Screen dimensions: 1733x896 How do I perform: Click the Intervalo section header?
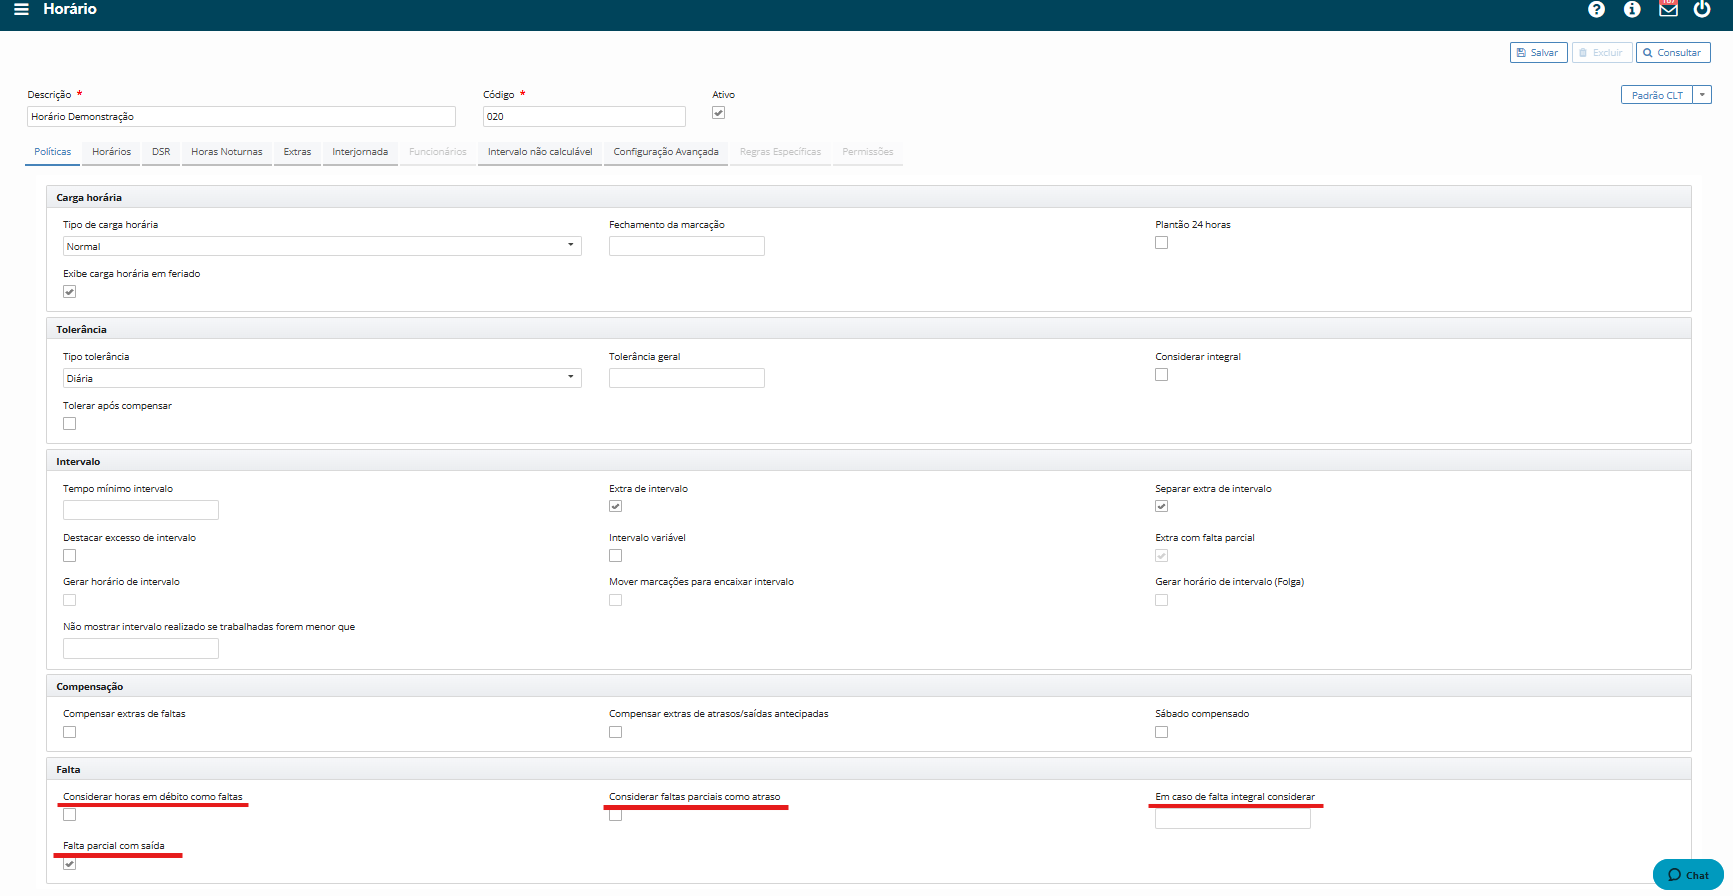[868, 462]
